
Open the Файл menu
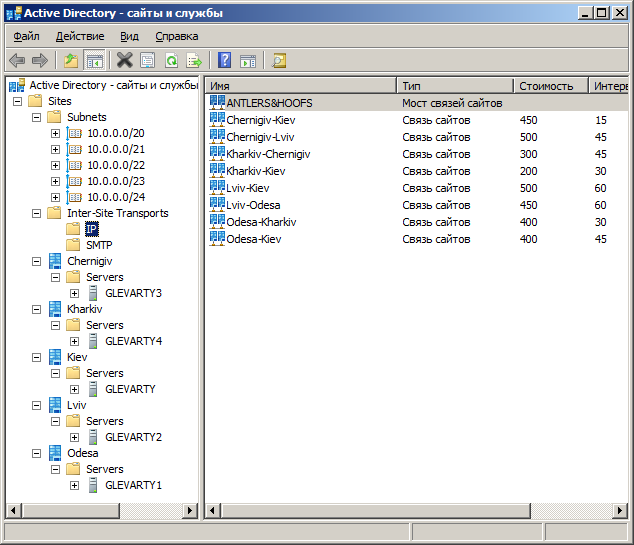[x=26, y=36]
